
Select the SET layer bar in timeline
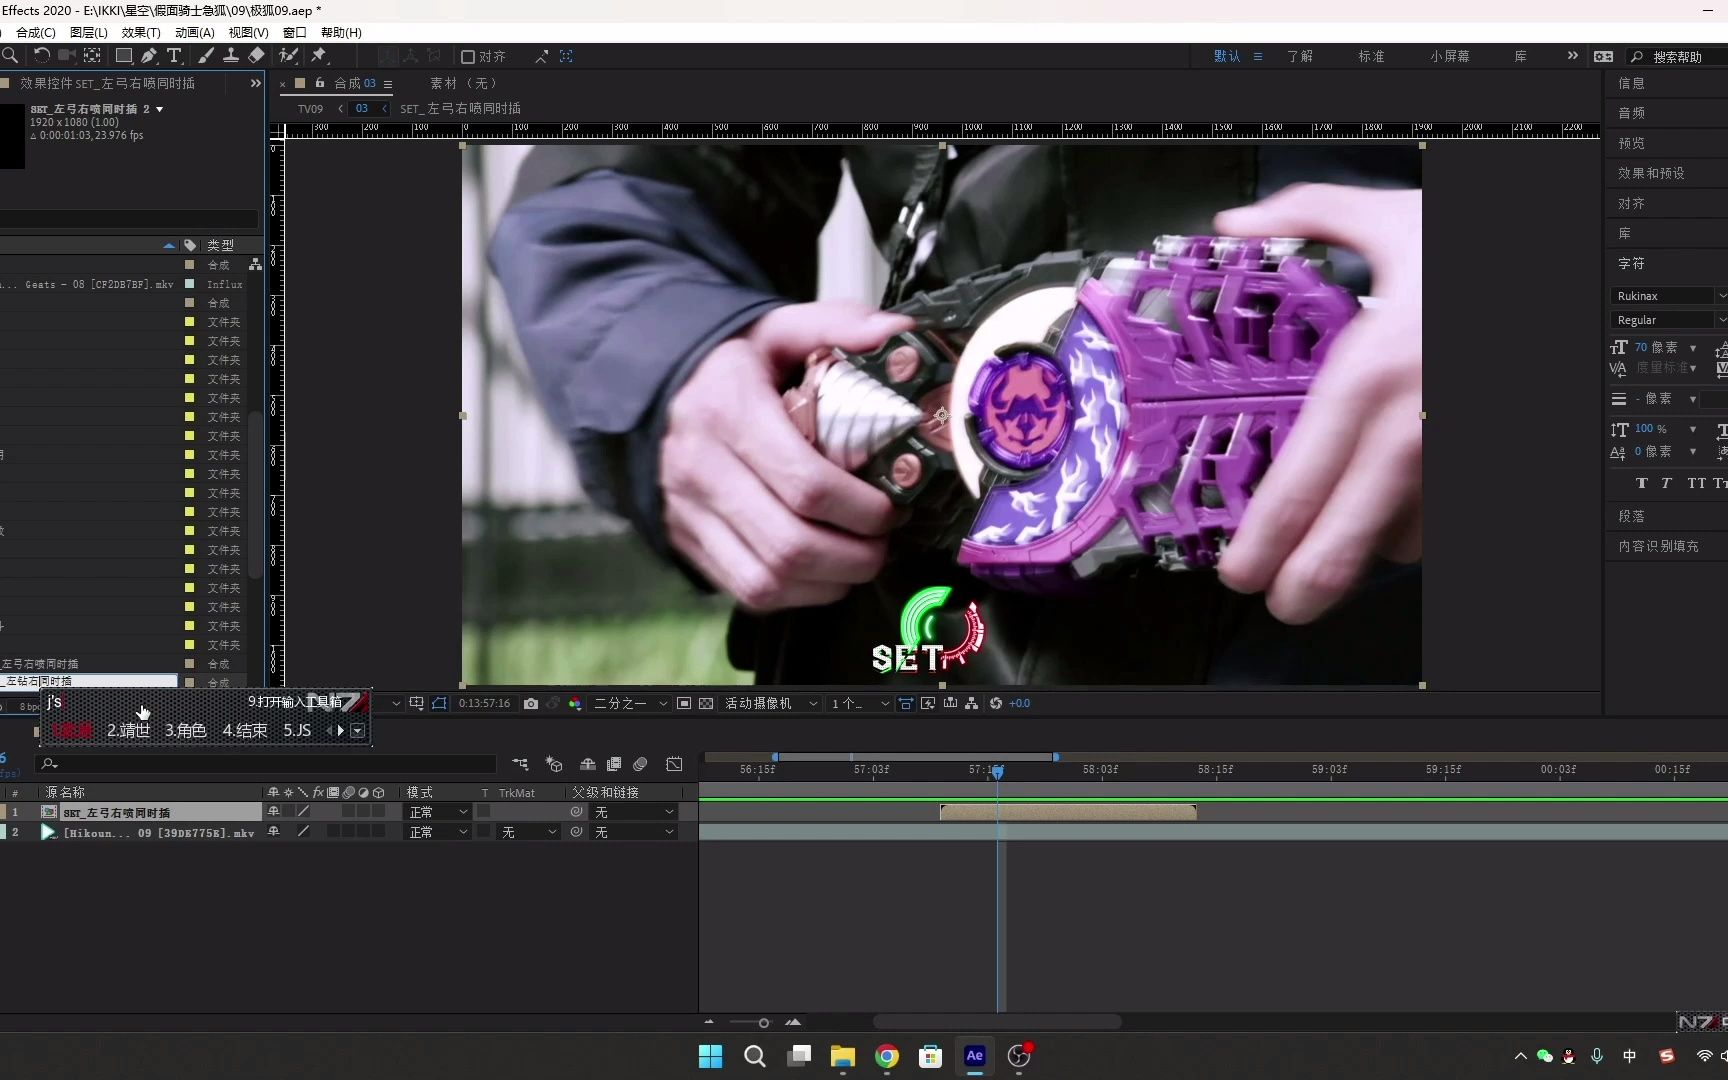(1068, 812)
